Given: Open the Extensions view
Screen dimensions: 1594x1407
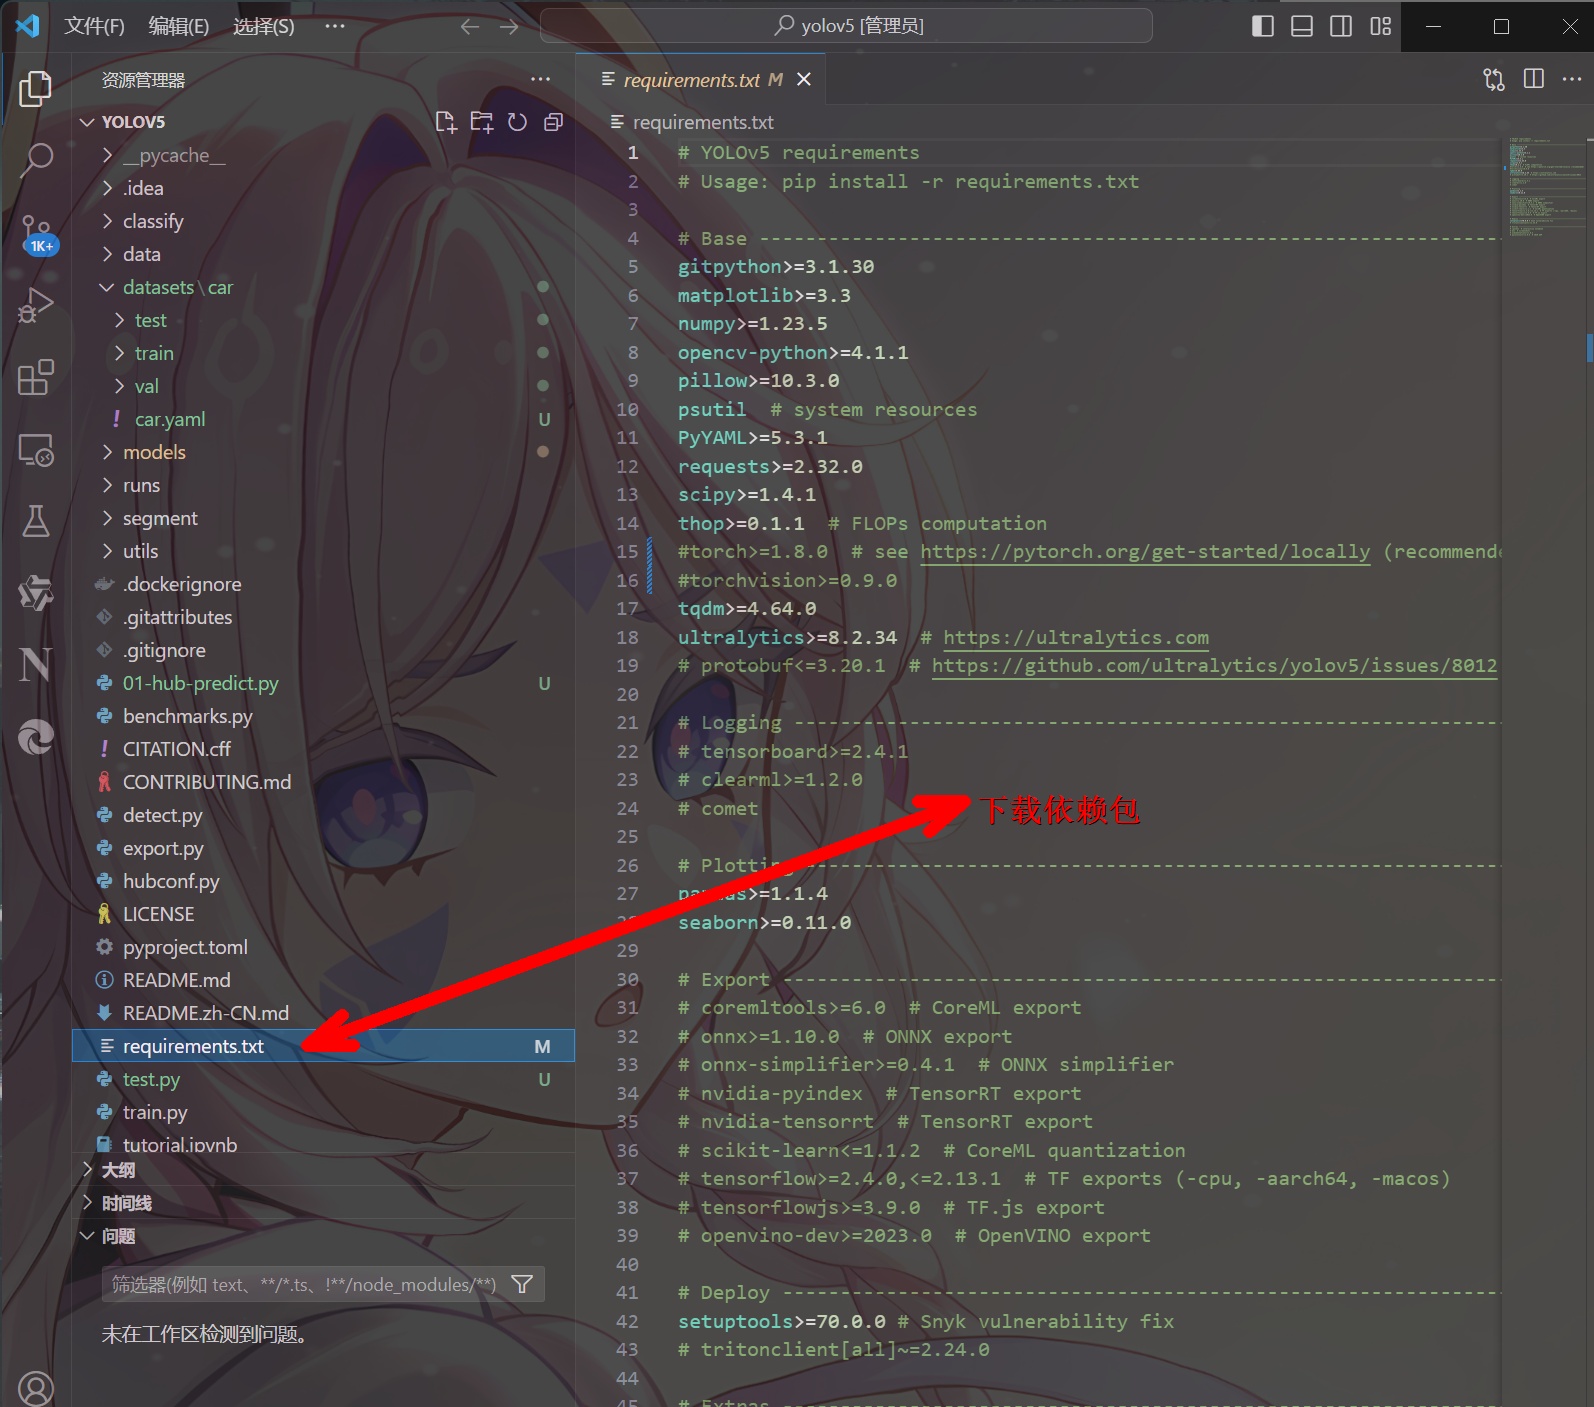Looking at the screenshot, I should click(36, 377).
